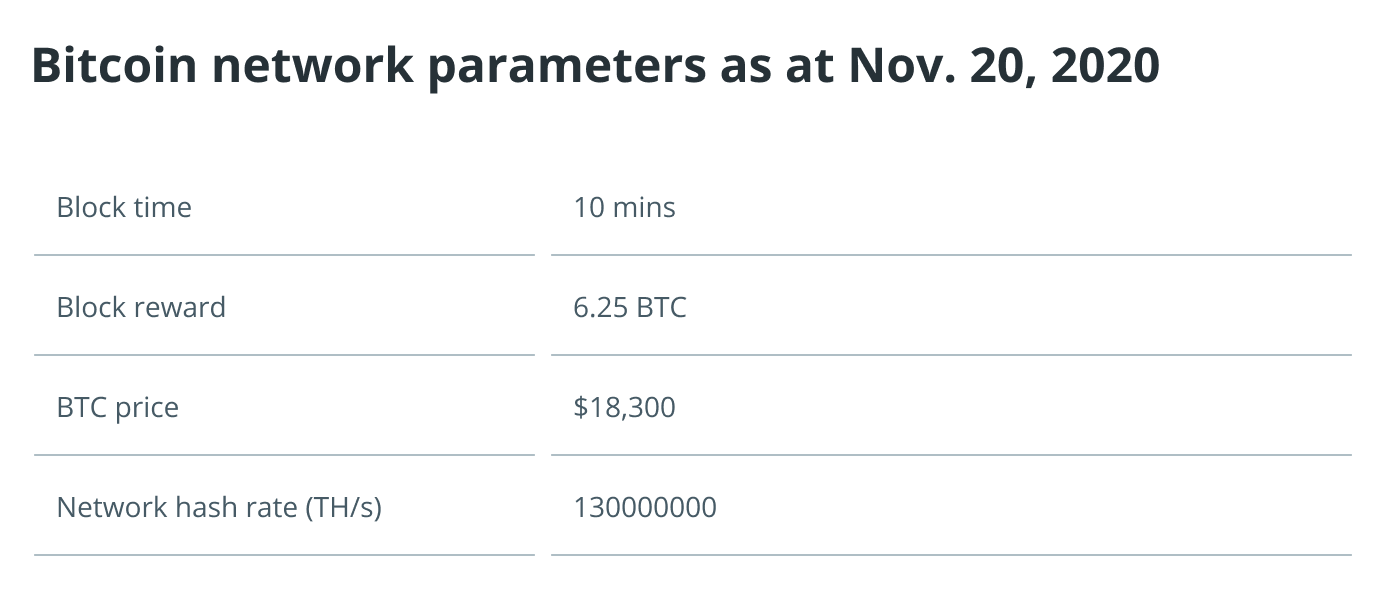Click the BTC unit next to 6.25

pyautogui.click(x=661, y=307)
